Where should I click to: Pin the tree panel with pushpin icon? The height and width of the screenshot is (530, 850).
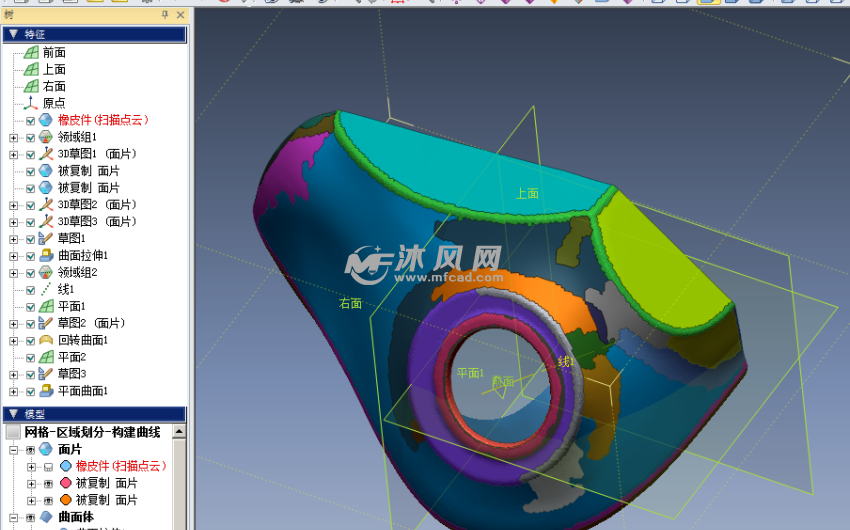click(165, 15)
